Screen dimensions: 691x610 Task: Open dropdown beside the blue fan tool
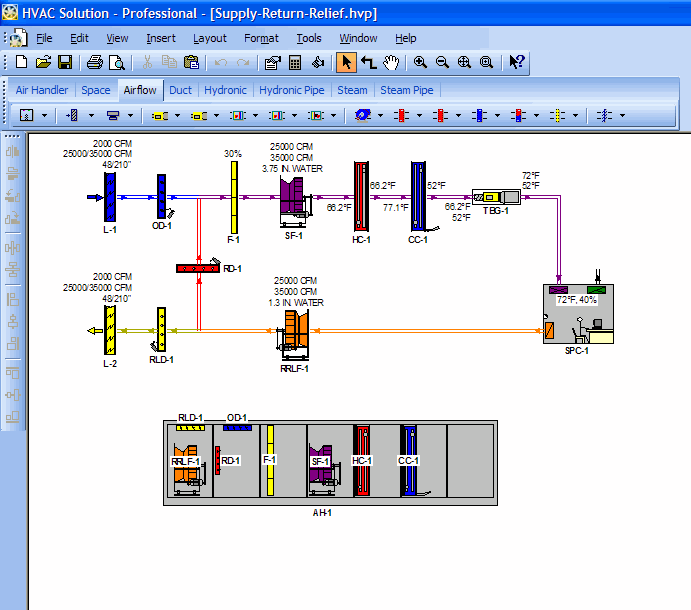380,115
